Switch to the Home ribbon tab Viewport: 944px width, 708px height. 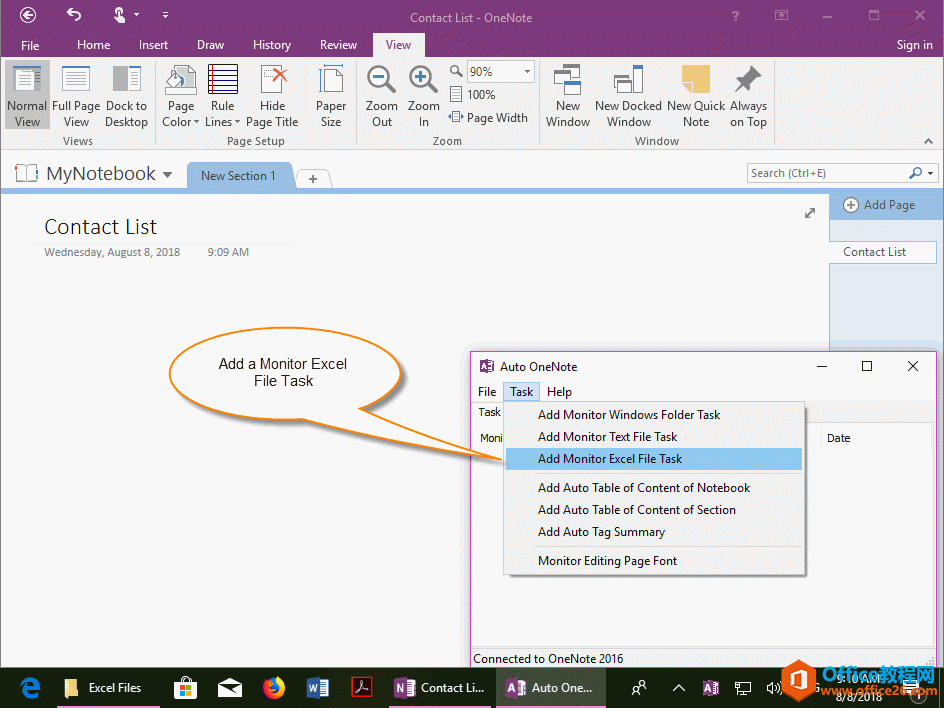(x=93, y=45)
